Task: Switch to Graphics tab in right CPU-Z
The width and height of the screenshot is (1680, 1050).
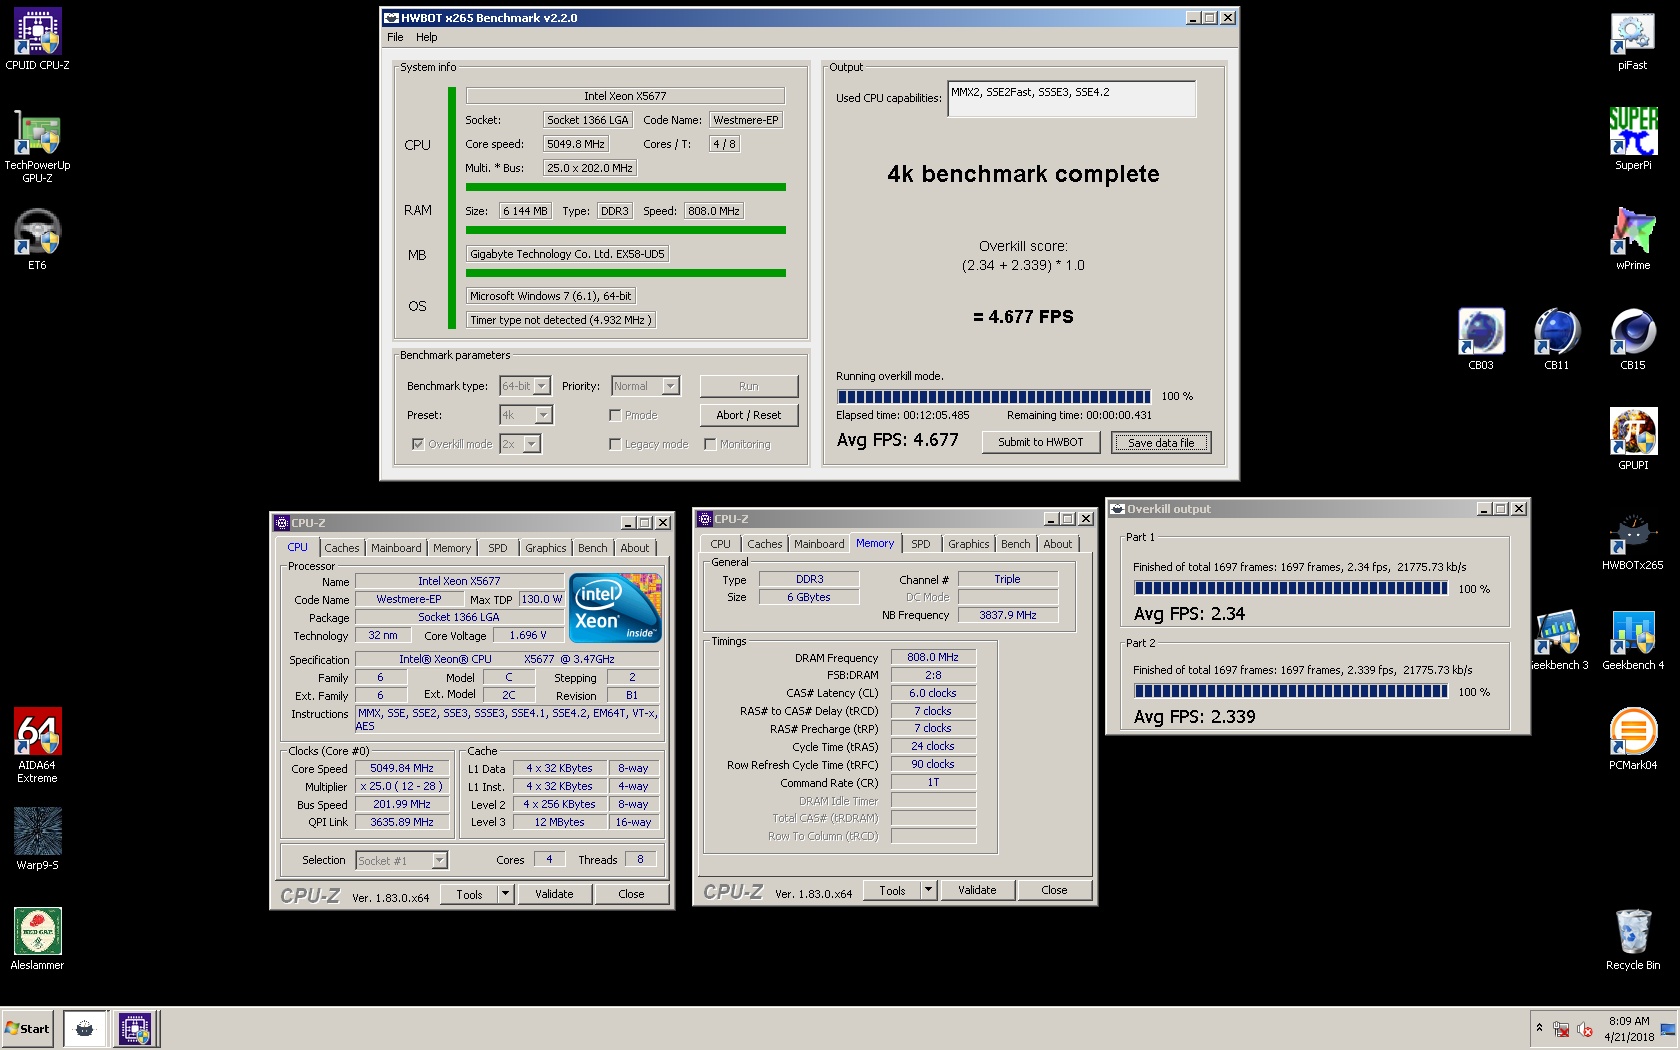Action: 969,544
